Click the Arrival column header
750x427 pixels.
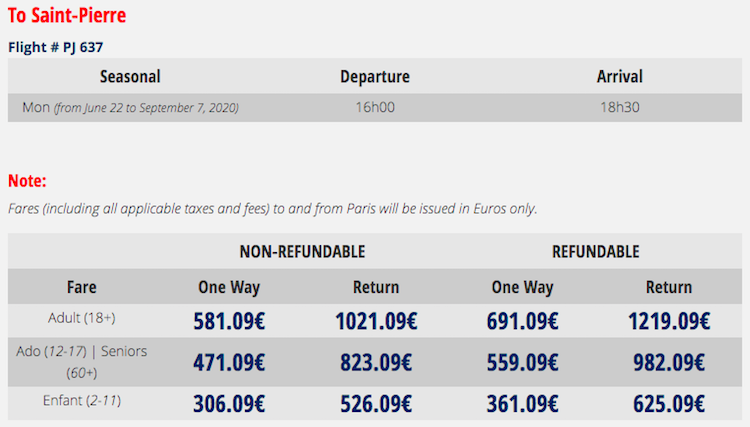coord(619,76)
